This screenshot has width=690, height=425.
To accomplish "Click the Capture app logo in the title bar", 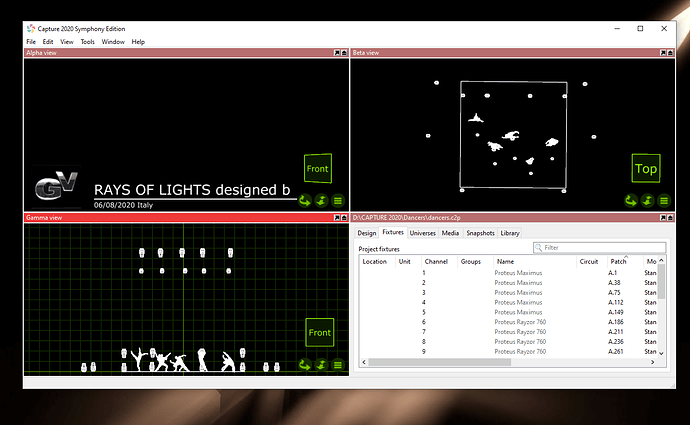I will pyautogui.click(x=31, y=29).
